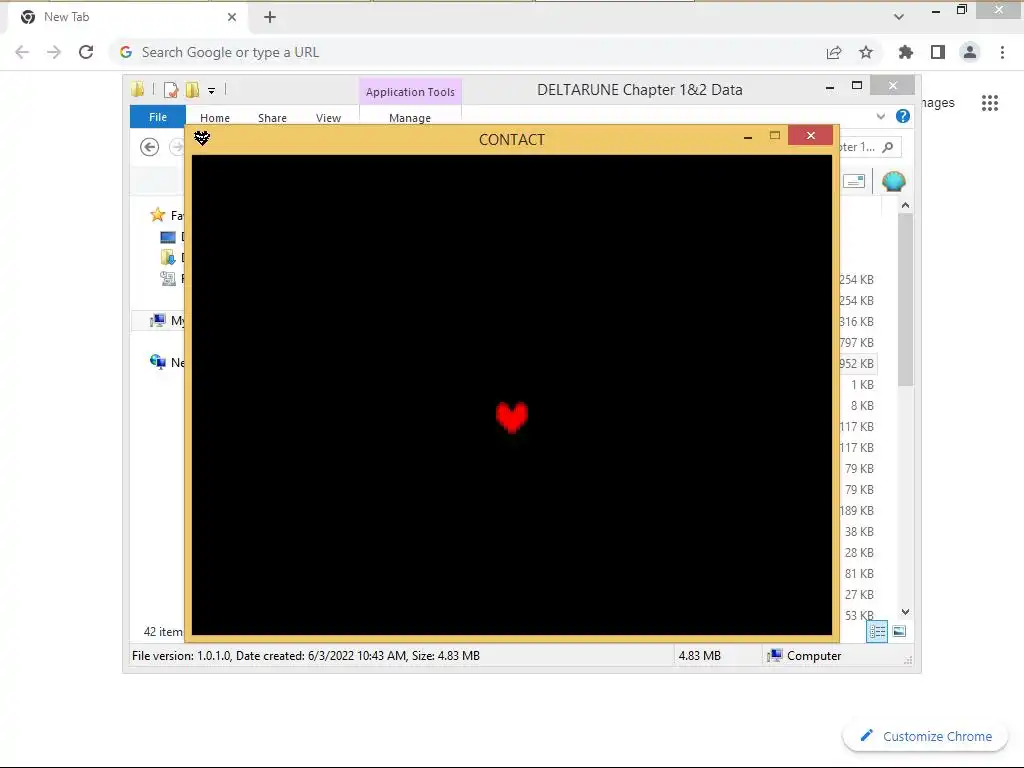
Task: Click the 316 KB file size cell
Action: [857, 322]
